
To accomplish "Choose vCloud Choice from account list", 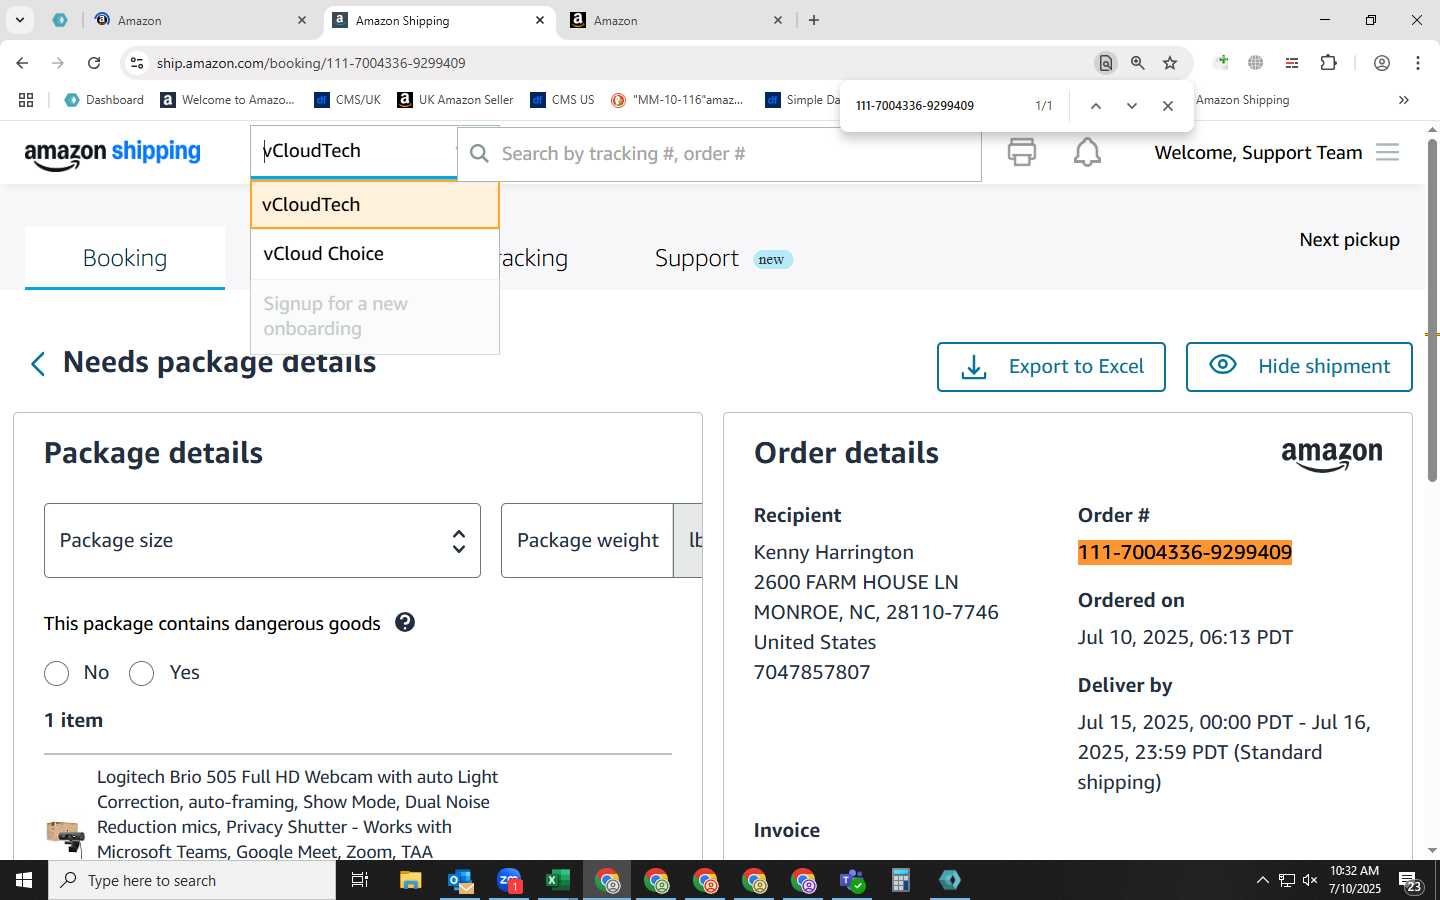I will click(x=375, y=254).
